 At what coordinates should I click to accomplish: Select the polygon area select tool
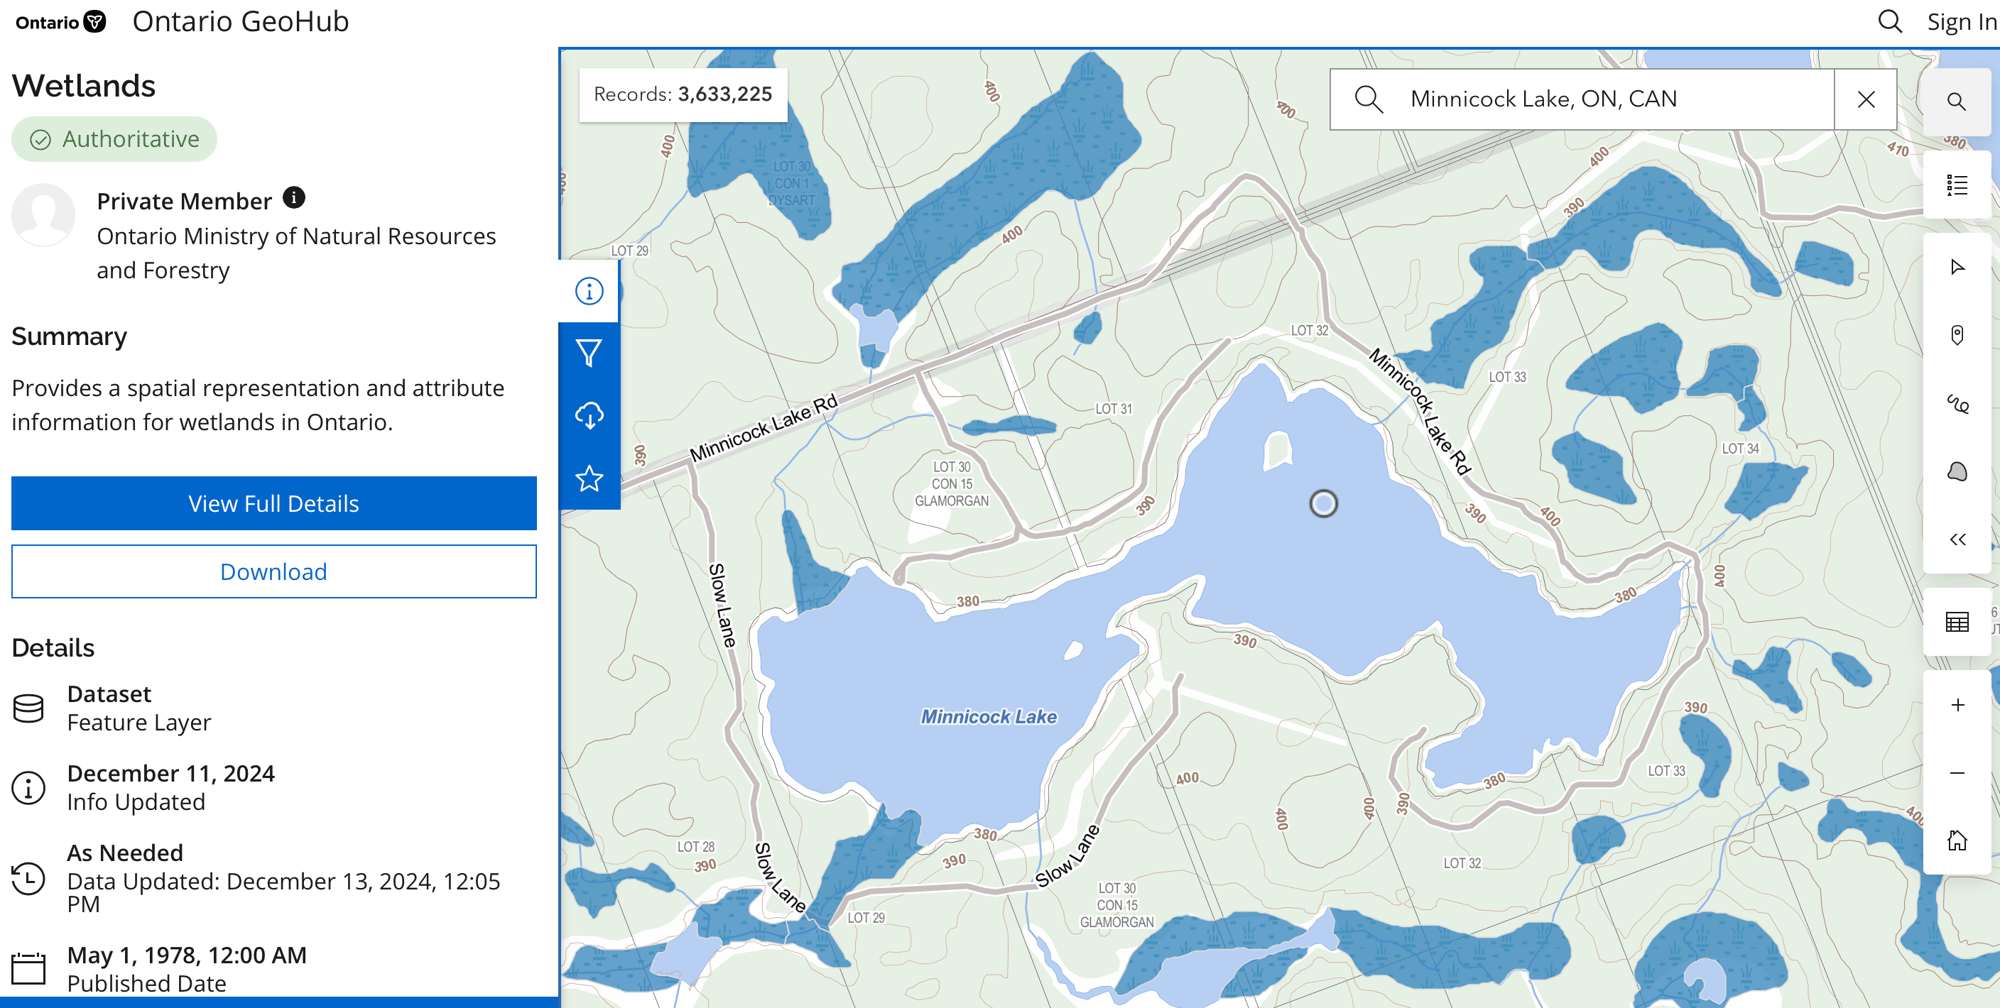tap(1957, 471)
